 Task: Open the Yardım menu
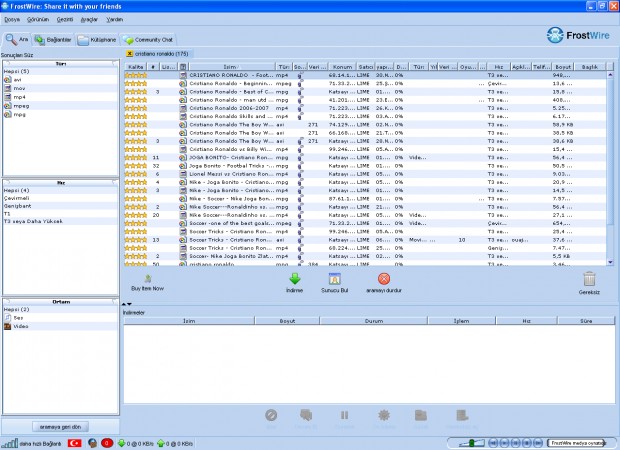[114, 19]
